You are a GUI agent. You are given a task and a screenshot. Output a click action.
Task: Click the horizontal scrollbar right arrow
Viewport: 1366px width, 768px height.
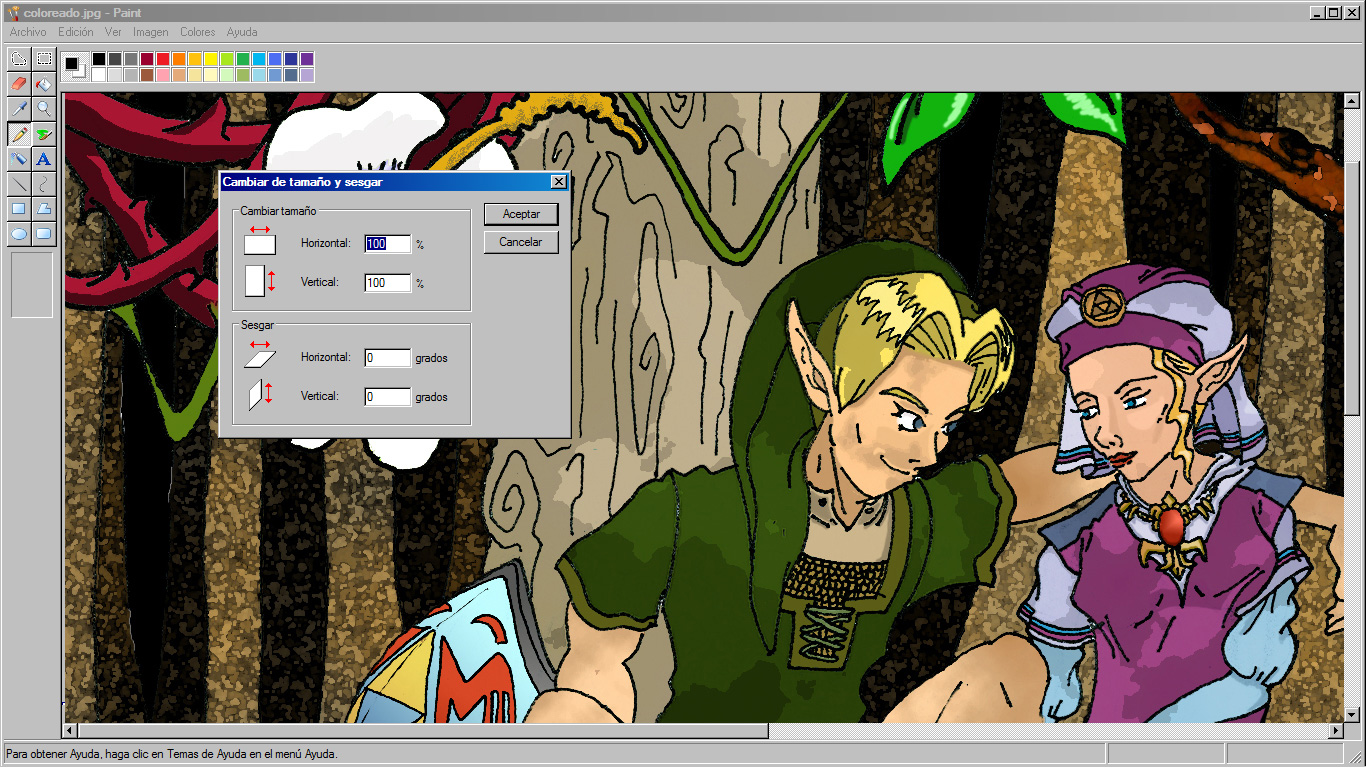pos(1335,731)
